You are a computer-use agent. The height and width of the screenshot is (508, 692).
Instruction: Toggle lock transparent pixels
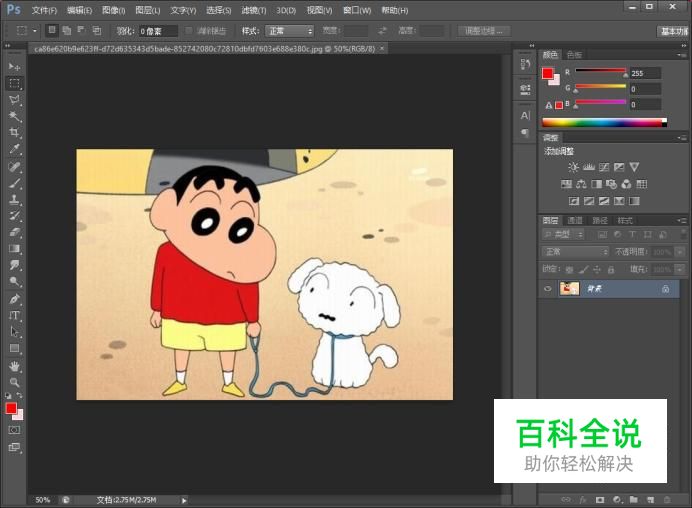tap(570, 269)
